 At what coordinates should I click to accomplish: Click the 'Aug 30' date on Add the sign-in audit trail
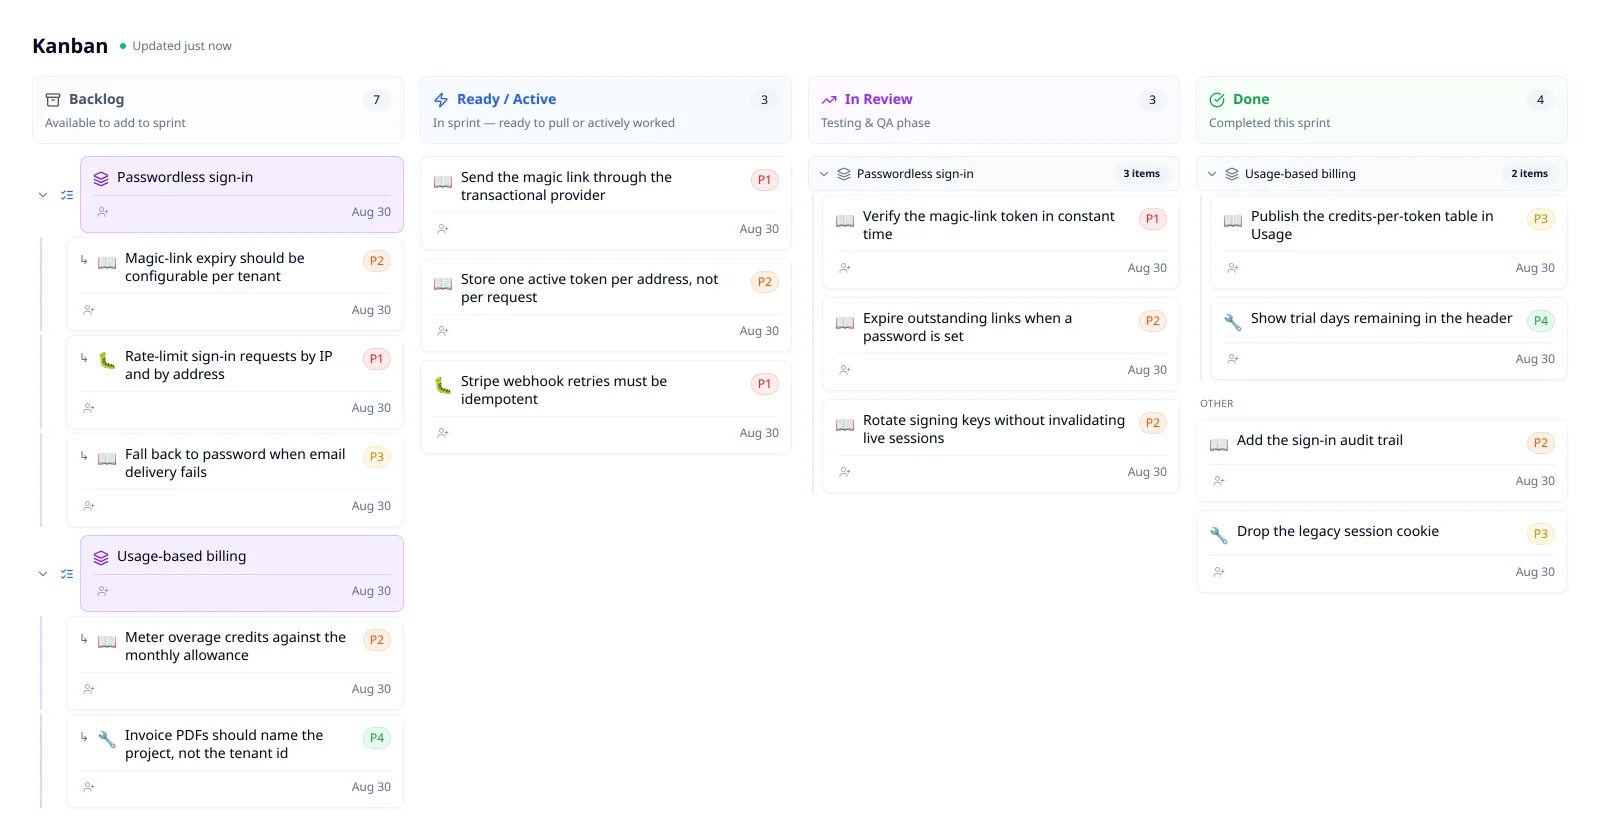pos(1535,481)
